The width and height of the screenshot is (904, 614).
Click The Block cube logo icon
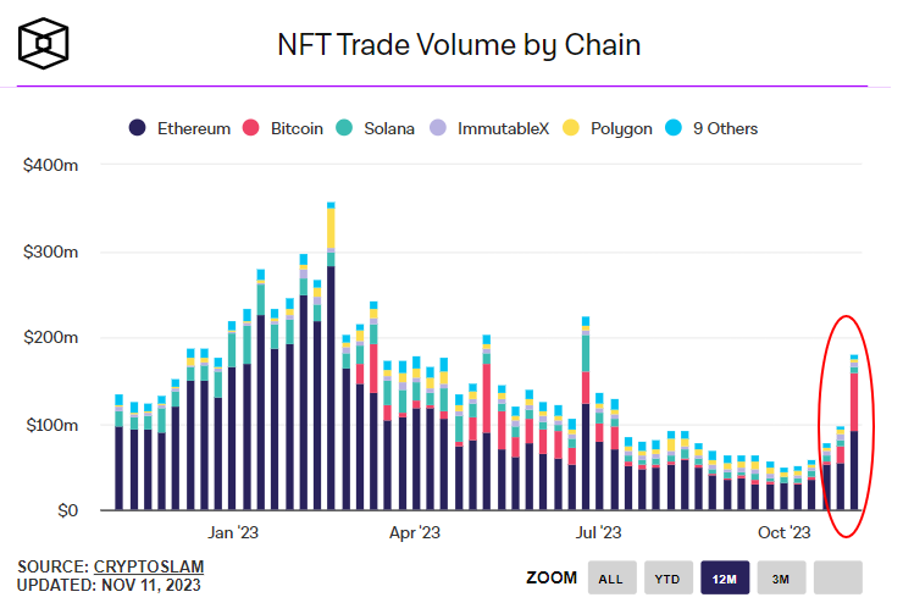(43, 43)
